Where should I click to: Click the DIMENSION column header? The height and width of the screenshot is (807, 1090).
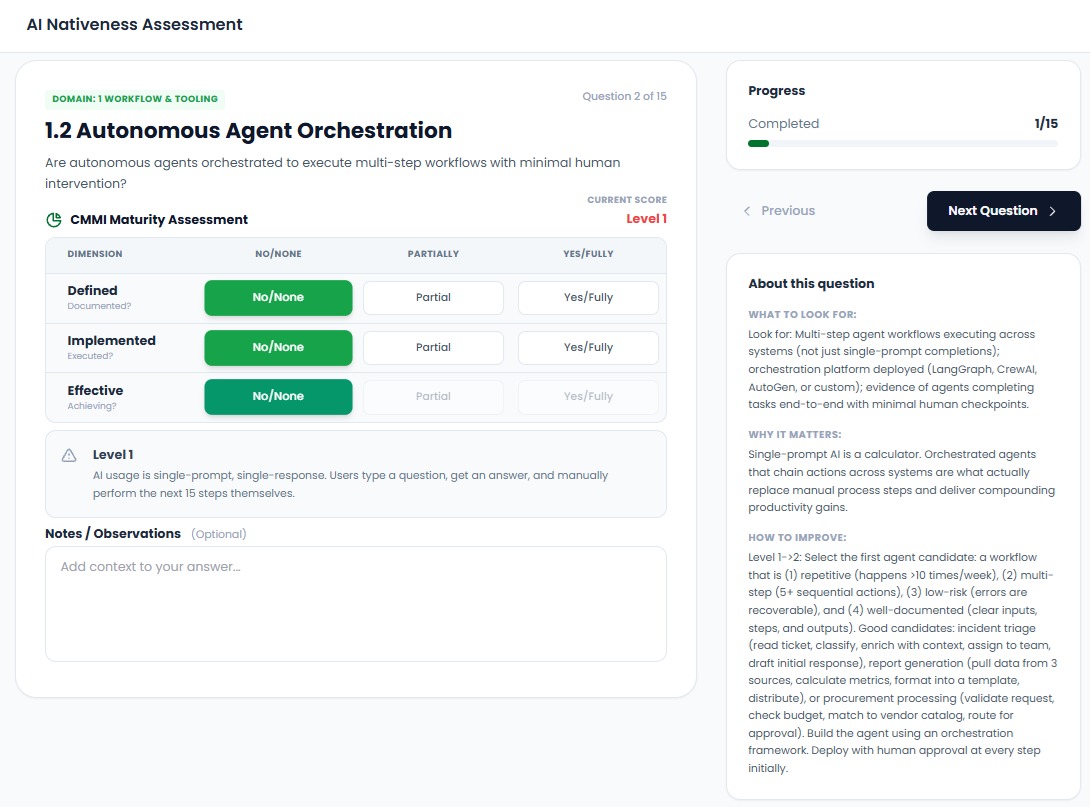point(95,254)
